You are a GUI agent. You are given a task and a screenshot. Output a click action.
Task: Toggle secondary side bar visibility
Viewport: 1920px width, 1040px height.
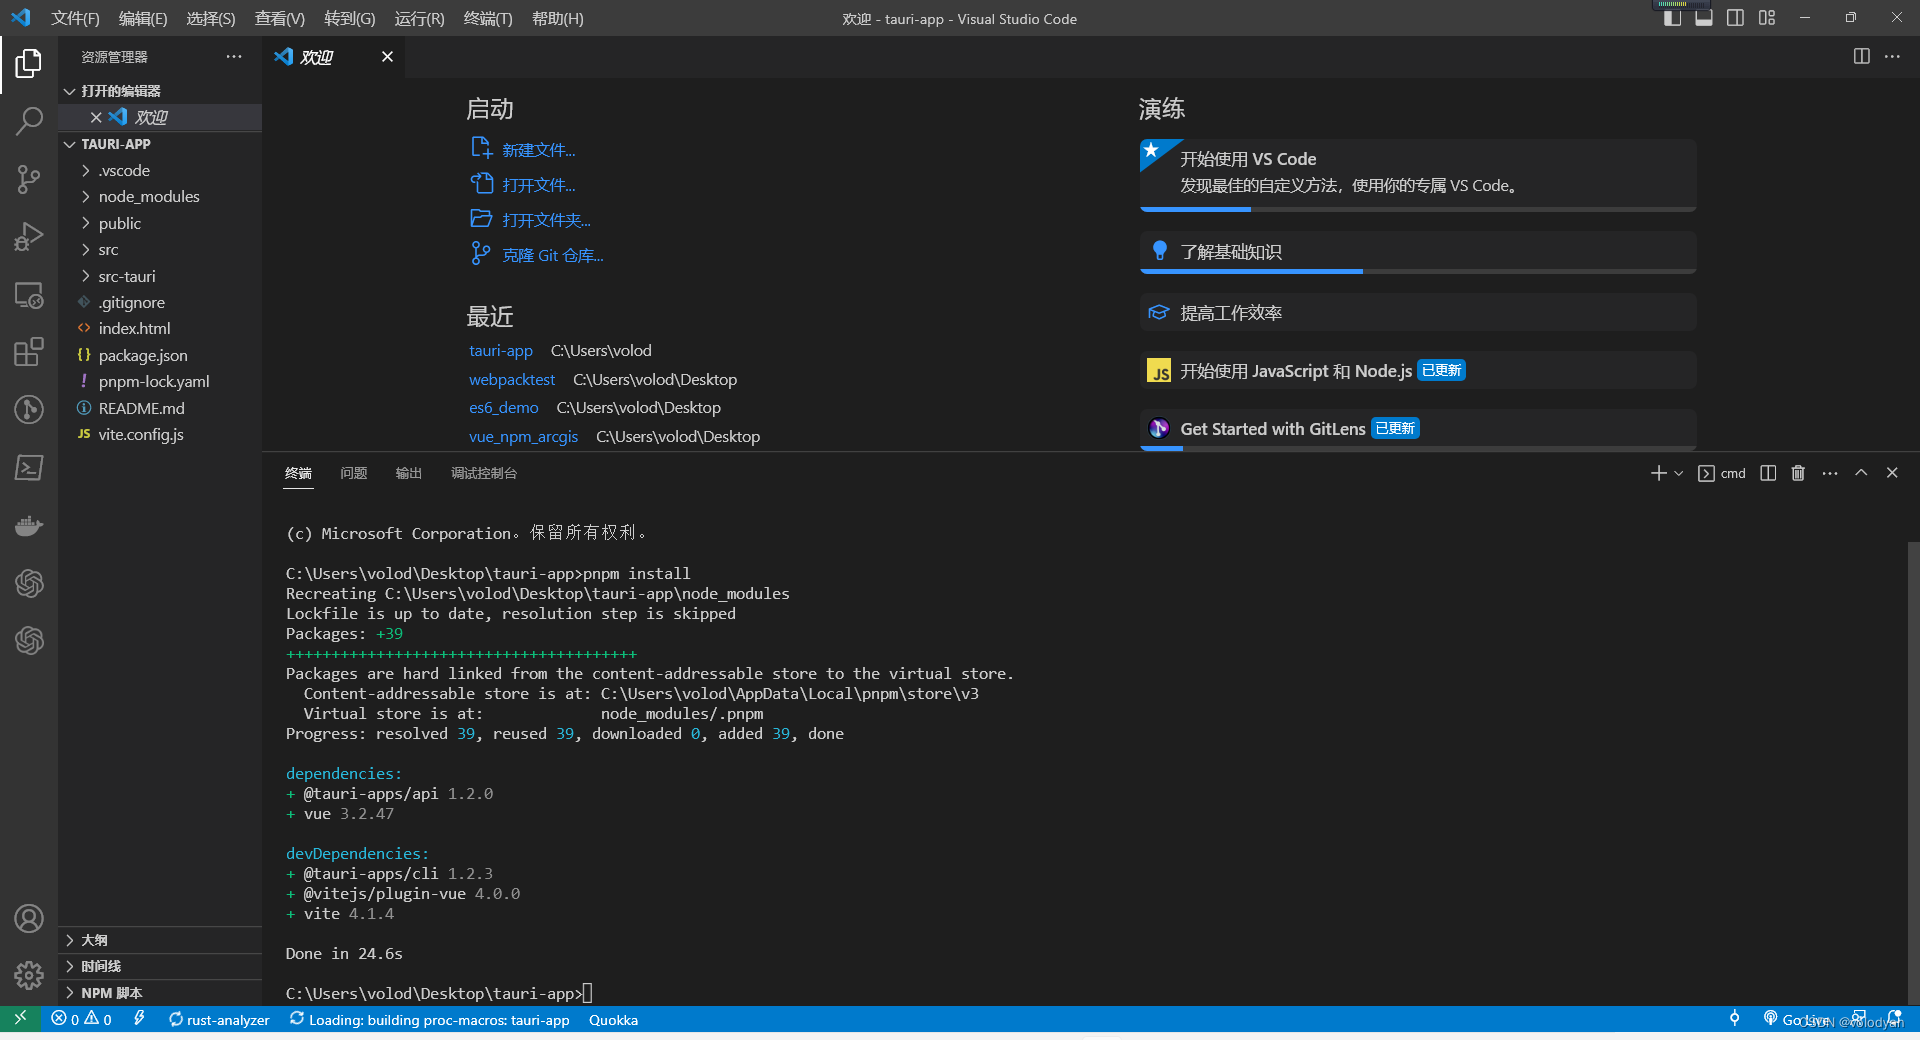[1735, 18]
